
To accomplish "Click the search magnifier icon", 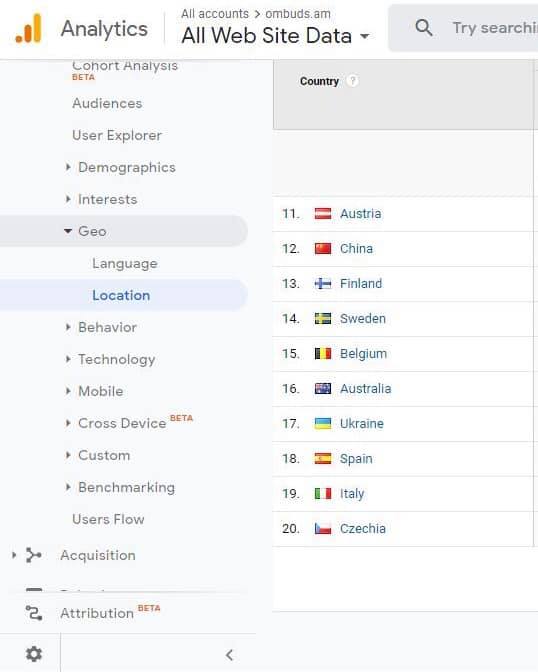I will click(424, 28).
